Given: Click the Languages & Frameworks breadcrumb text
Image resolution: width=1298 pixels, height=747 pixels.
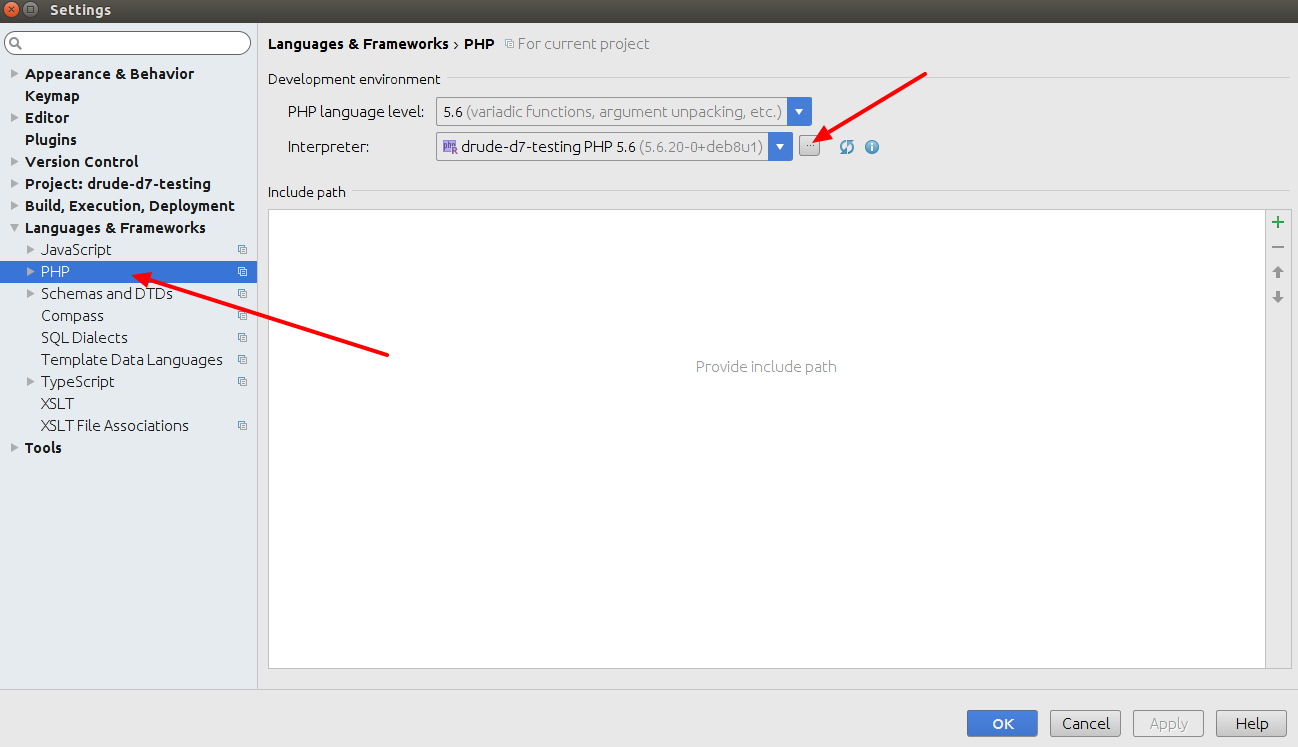Looking at the screenshot, I should (x=358, y=44).
